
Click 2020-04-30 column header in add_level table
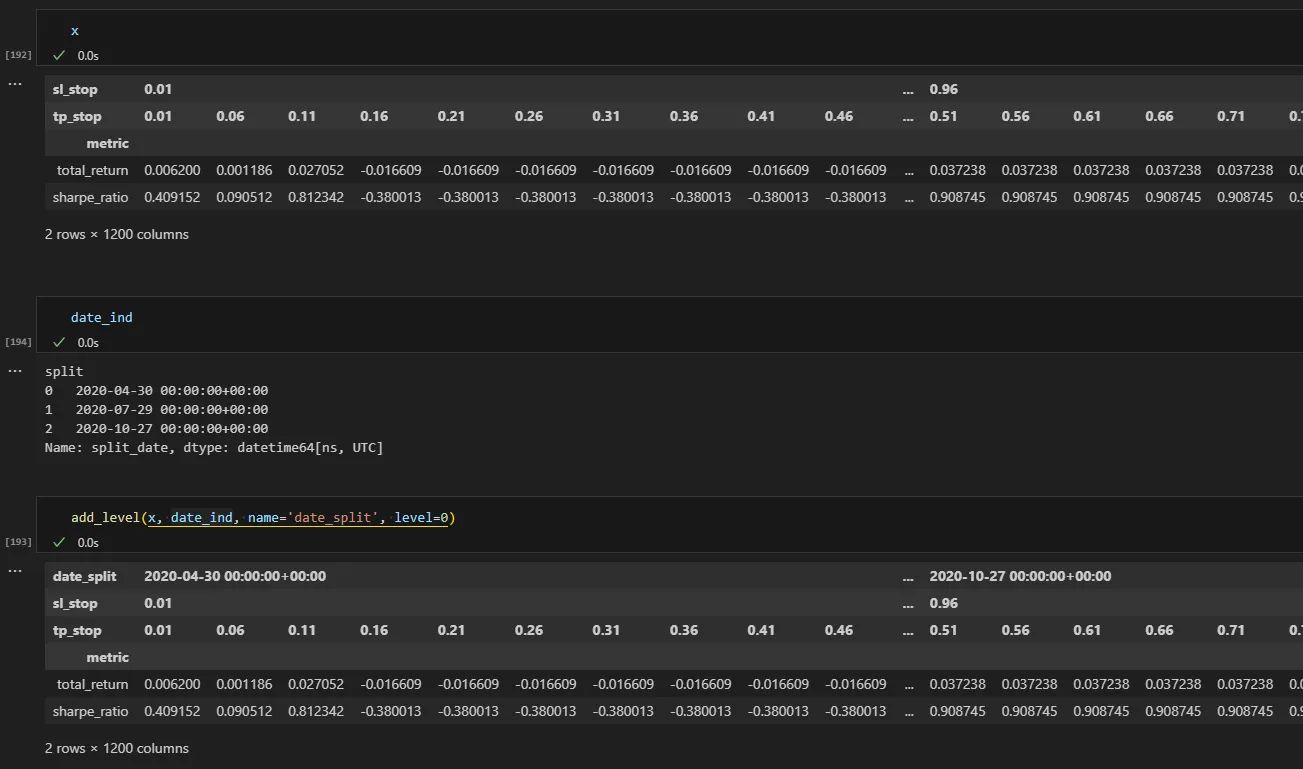235,577
